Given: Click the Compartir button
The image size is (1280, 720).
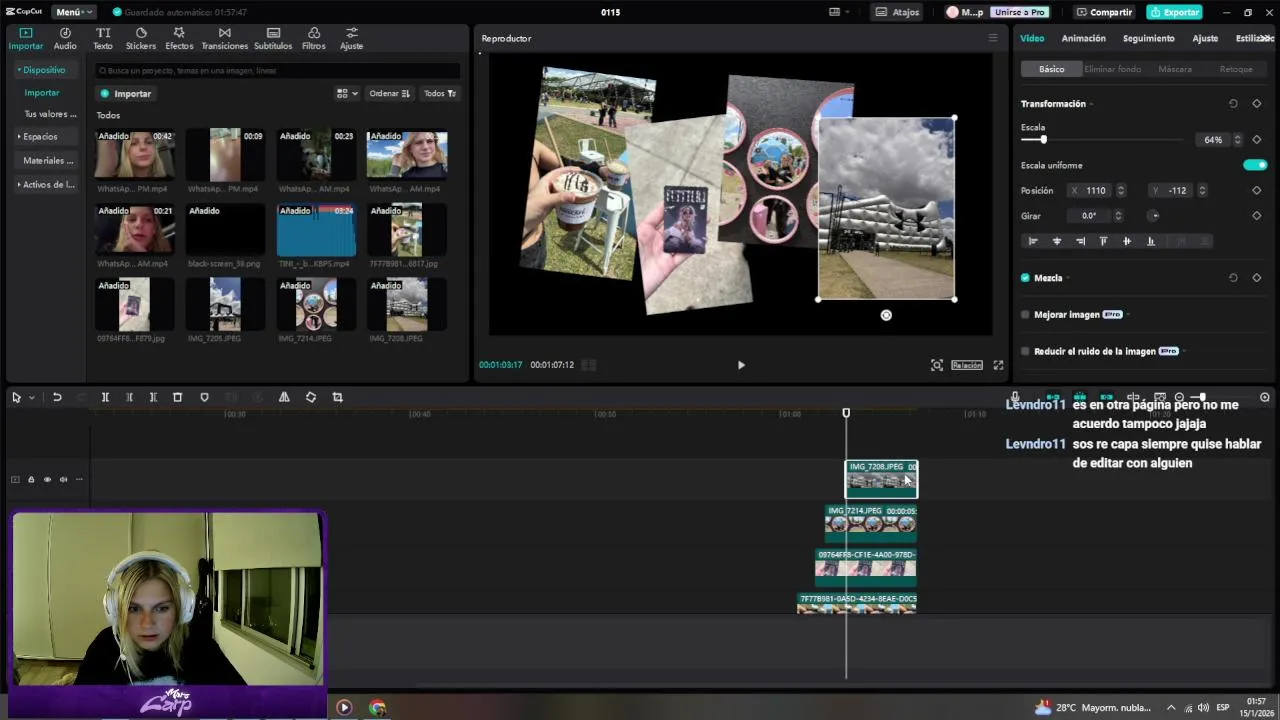Looking at the screenshot, I should click(x=1104, y=12).
